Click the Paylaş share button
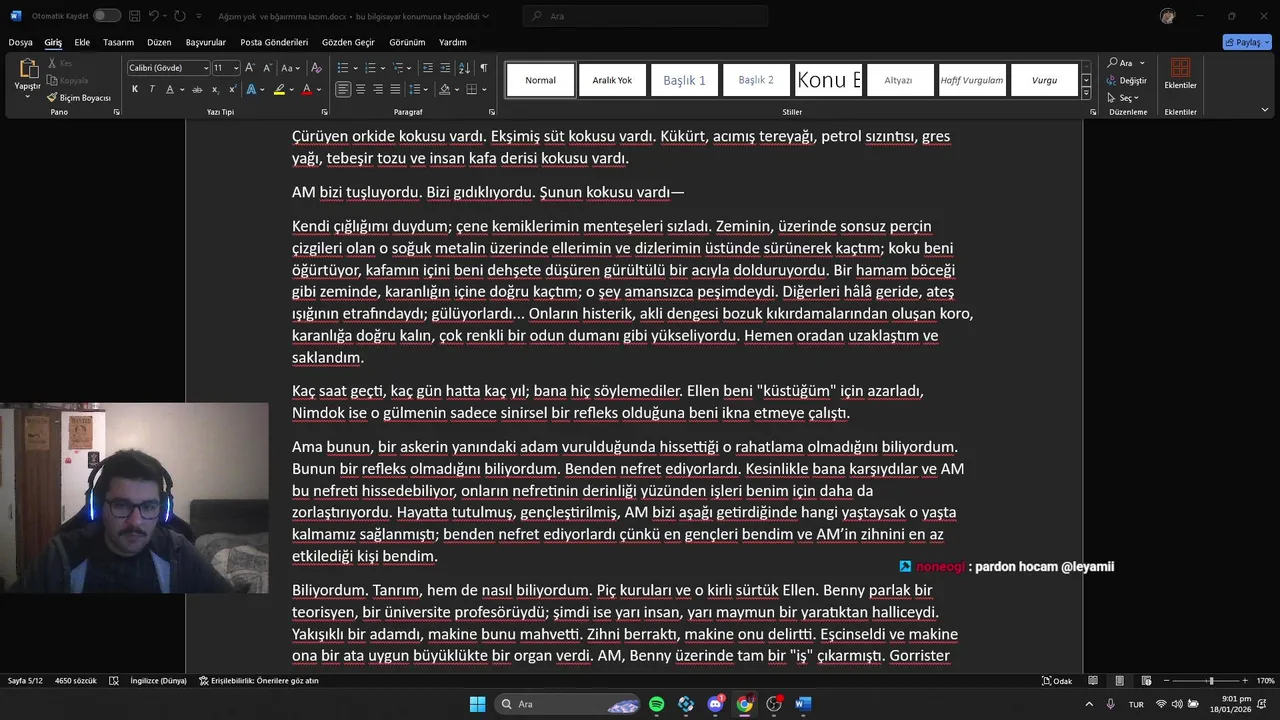 coord(1247,42)
